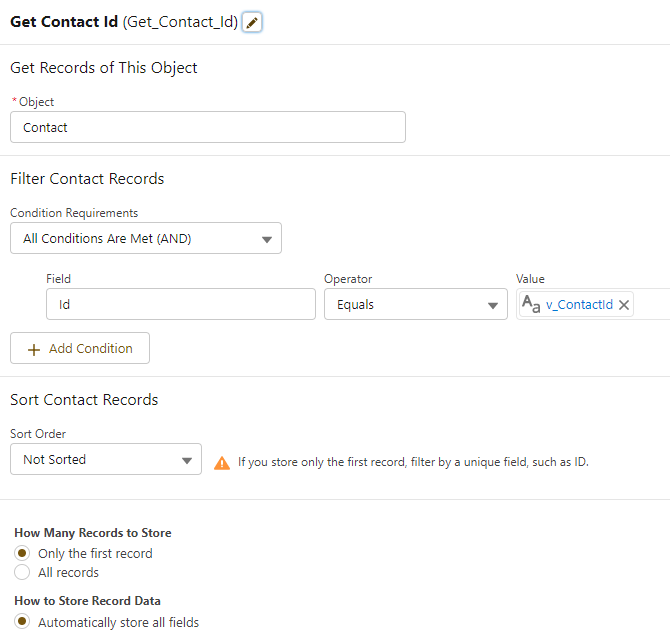The height and width of the screenshot is (630, 670).
Task: Click the Get Records of This Object heading
Action: [104, 68]
